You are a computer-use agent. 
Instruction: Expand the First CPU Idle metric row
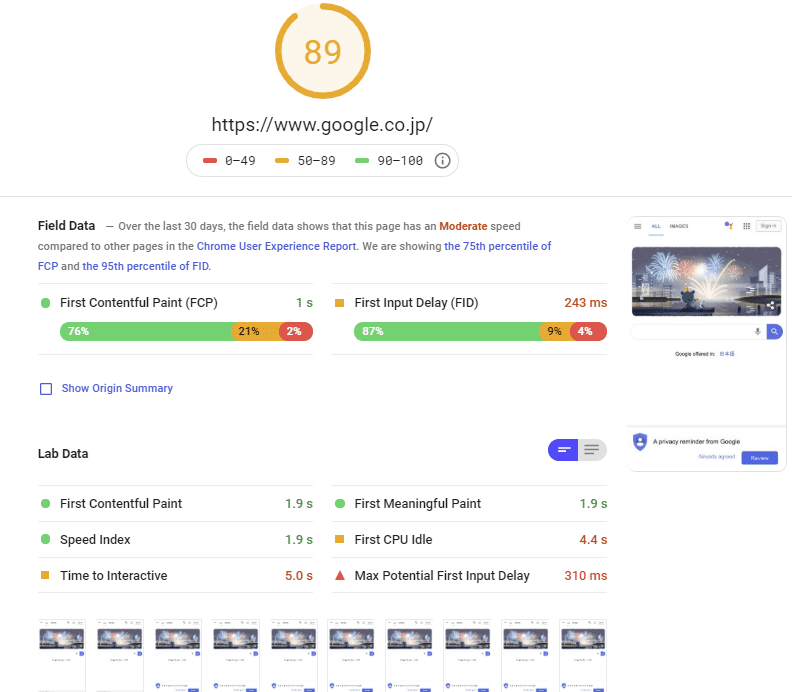tap(470, 539)
